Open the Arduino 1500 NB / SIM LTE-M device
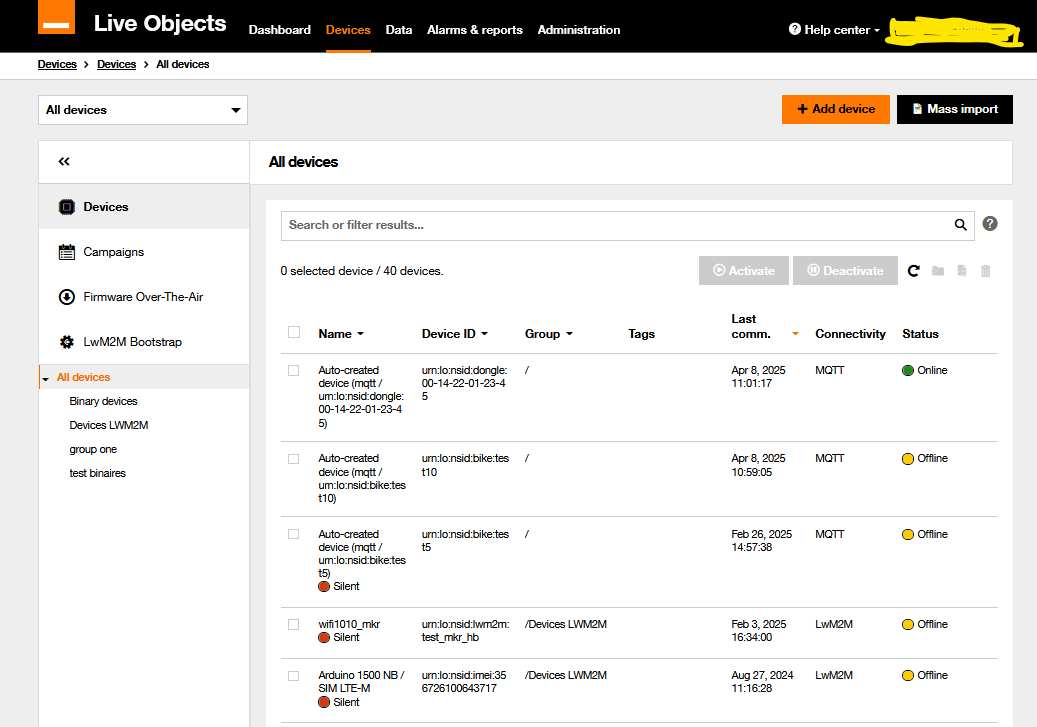 [361, 682]
